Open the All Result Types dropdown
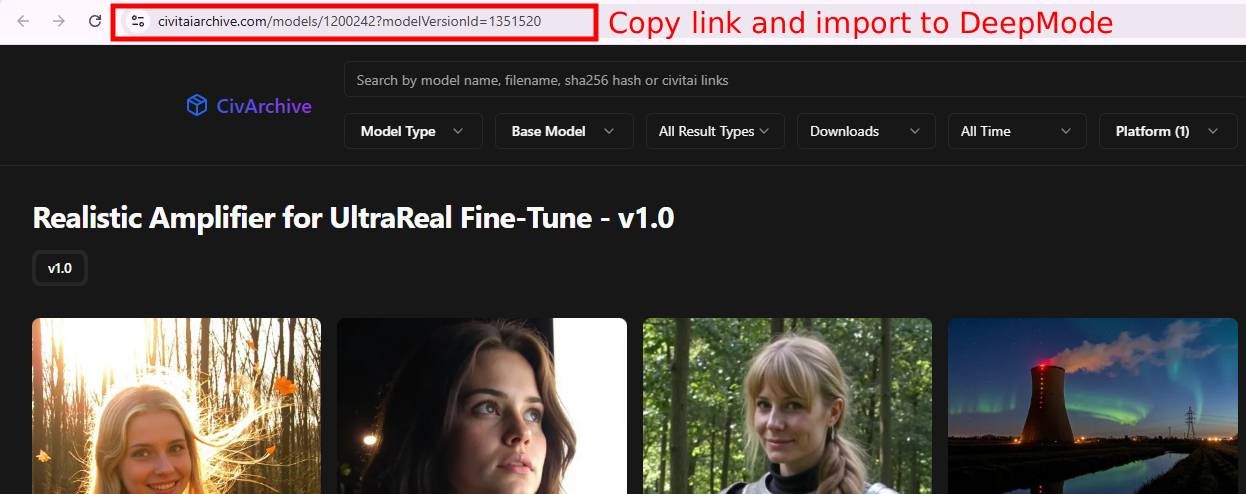 (715, 131)
